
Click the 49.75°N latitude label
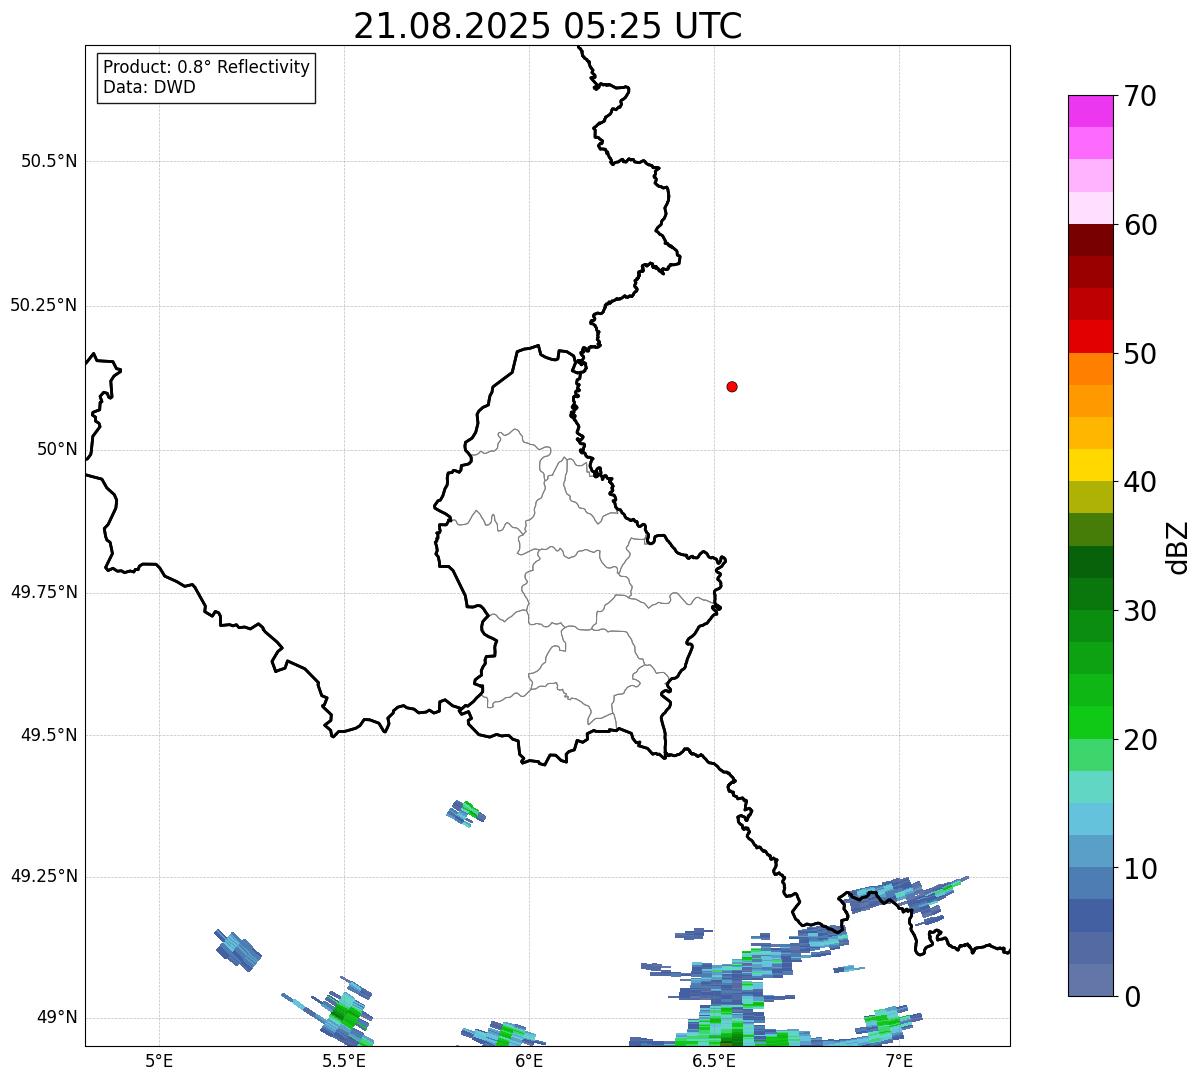44,592
